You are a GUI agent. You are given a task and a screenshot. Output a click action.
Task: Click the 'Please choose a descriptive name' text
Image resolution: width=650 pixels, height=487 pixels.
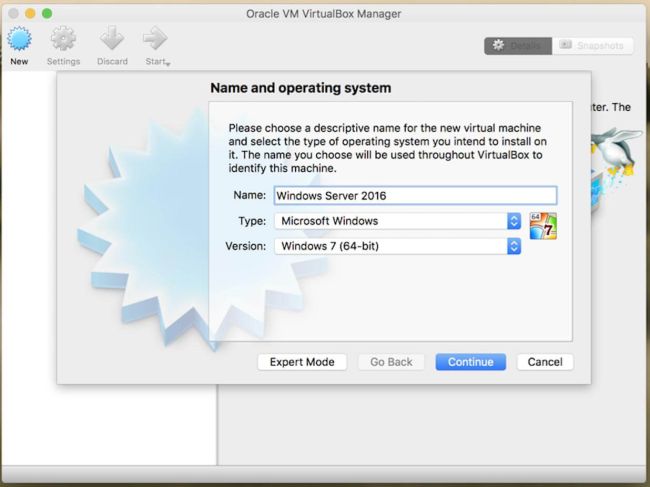388,148
